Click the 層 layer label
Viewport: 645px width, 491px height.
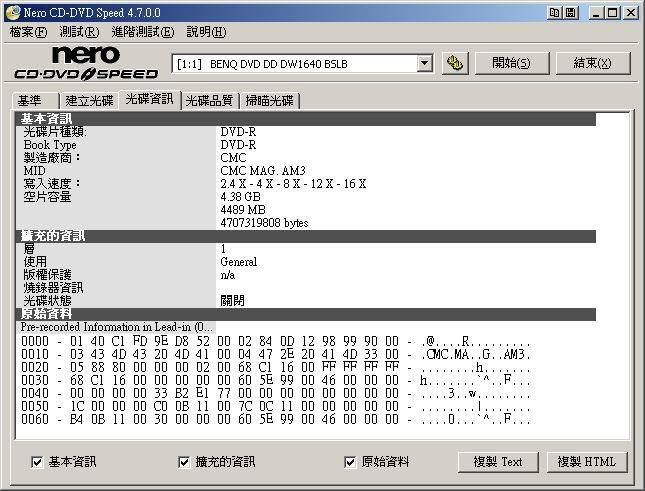pyautogui.click(x=29, y=248)
